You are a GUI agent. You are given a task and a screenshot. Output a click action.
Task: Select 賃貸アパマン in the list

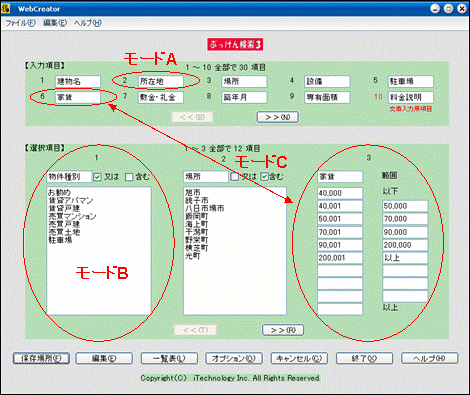(71, 200)
